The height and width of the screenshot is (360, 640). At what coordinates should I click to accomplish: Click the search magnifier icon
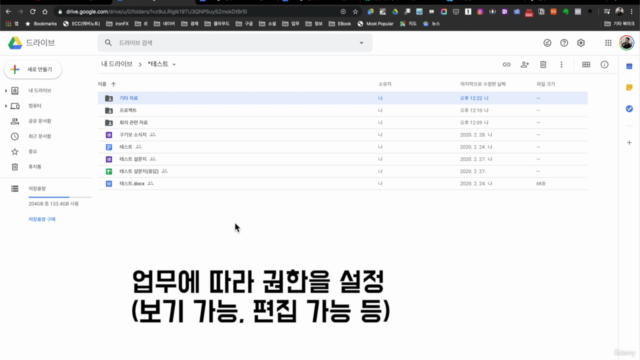tap(108, 42)
